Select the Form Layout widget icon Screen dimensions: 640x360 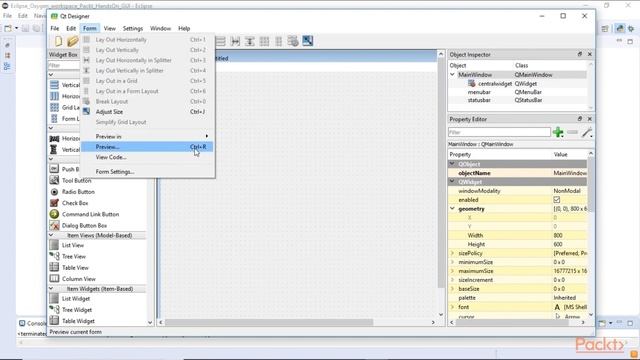tap(54, 119)
